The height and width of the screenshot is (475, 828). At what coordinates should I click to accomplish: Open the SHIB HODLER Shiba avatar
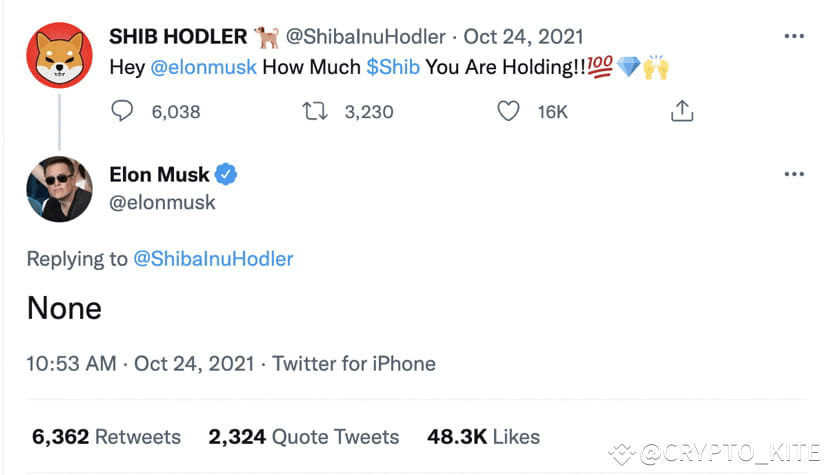[59, 55]
